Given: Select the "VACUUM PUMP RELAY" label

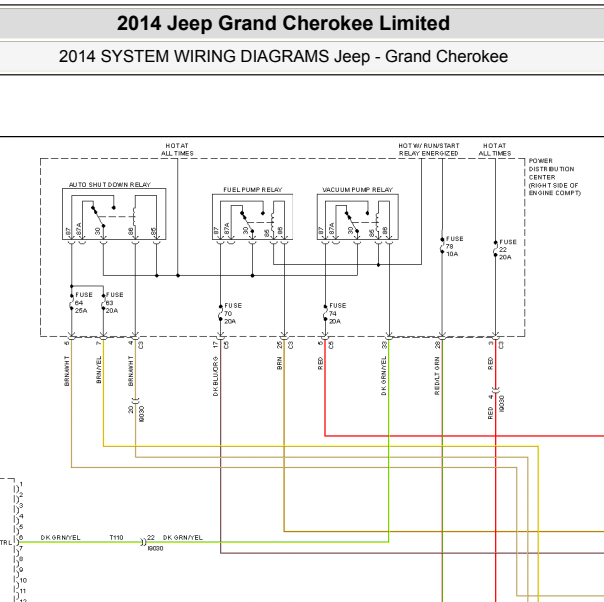Looking at the screenshot, I should point(357,190).
